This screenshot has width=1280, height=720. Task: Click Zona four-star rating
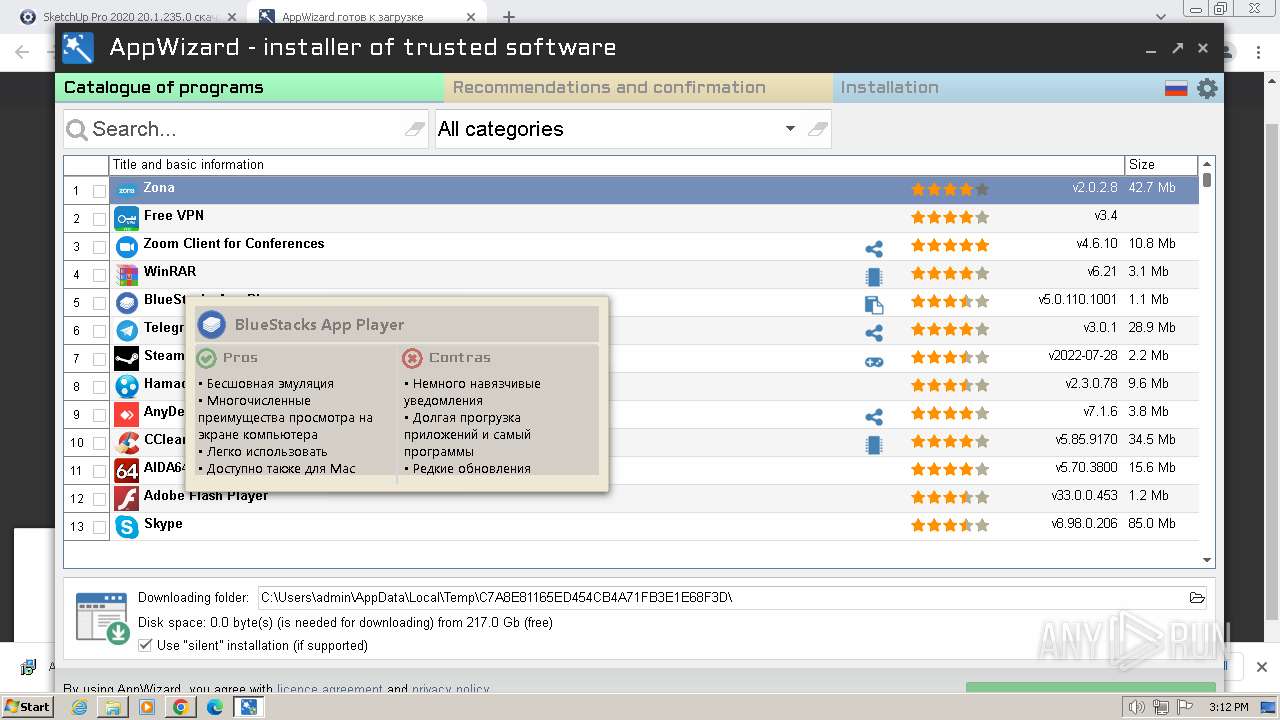pos(949,189)
